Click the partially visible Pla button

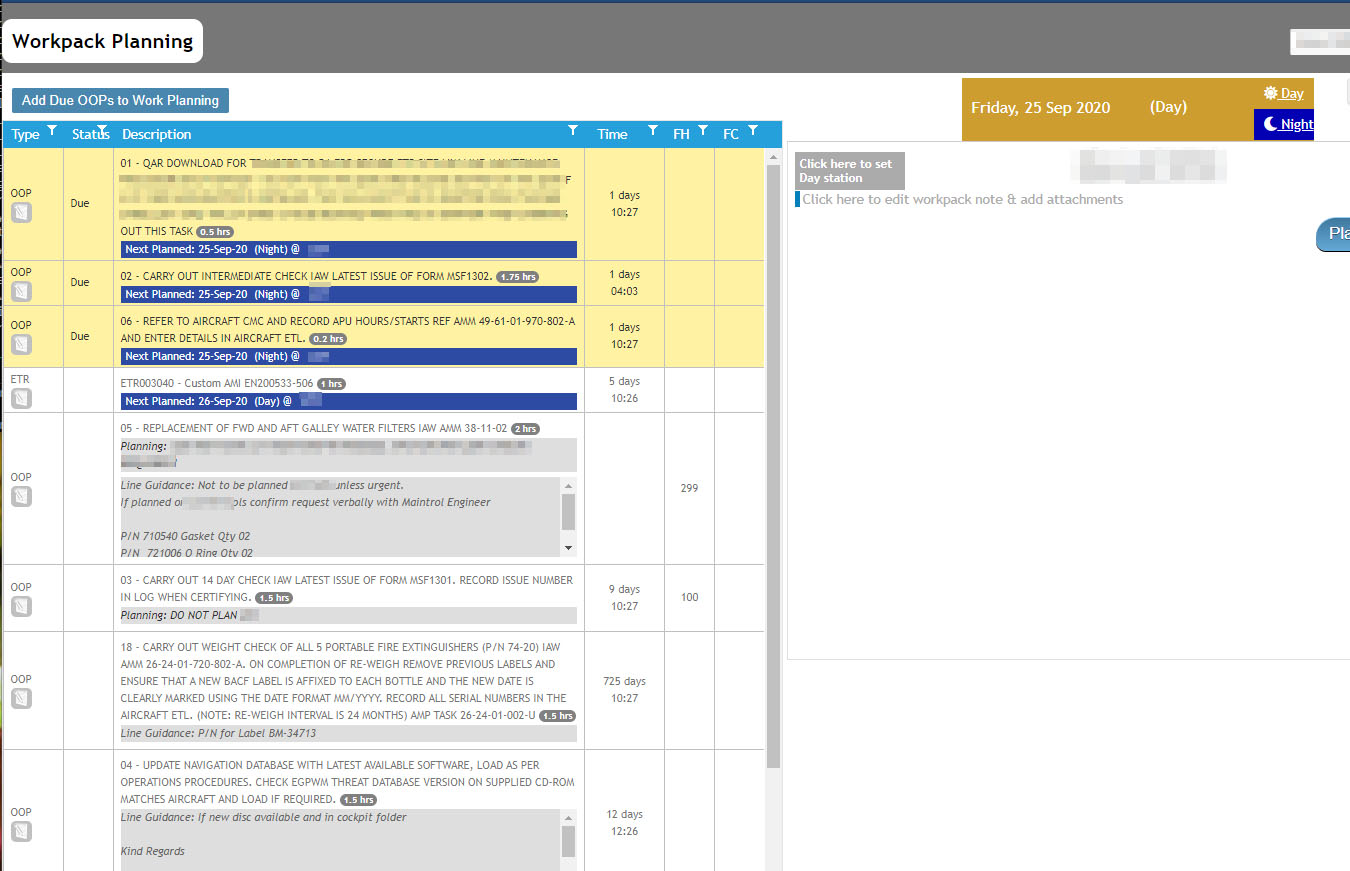tap(1333, 234)
